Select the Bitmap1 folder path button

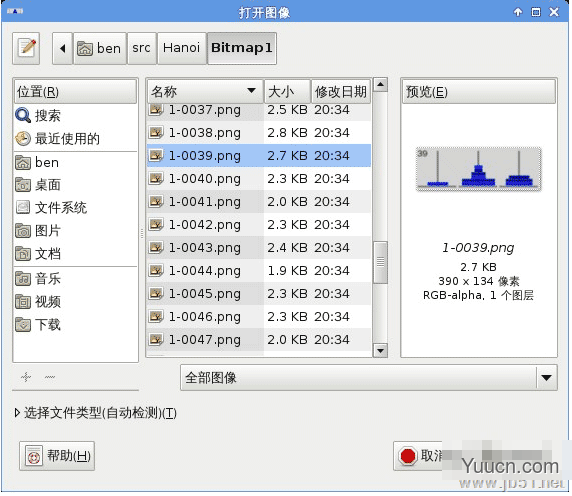click(242, 49)
